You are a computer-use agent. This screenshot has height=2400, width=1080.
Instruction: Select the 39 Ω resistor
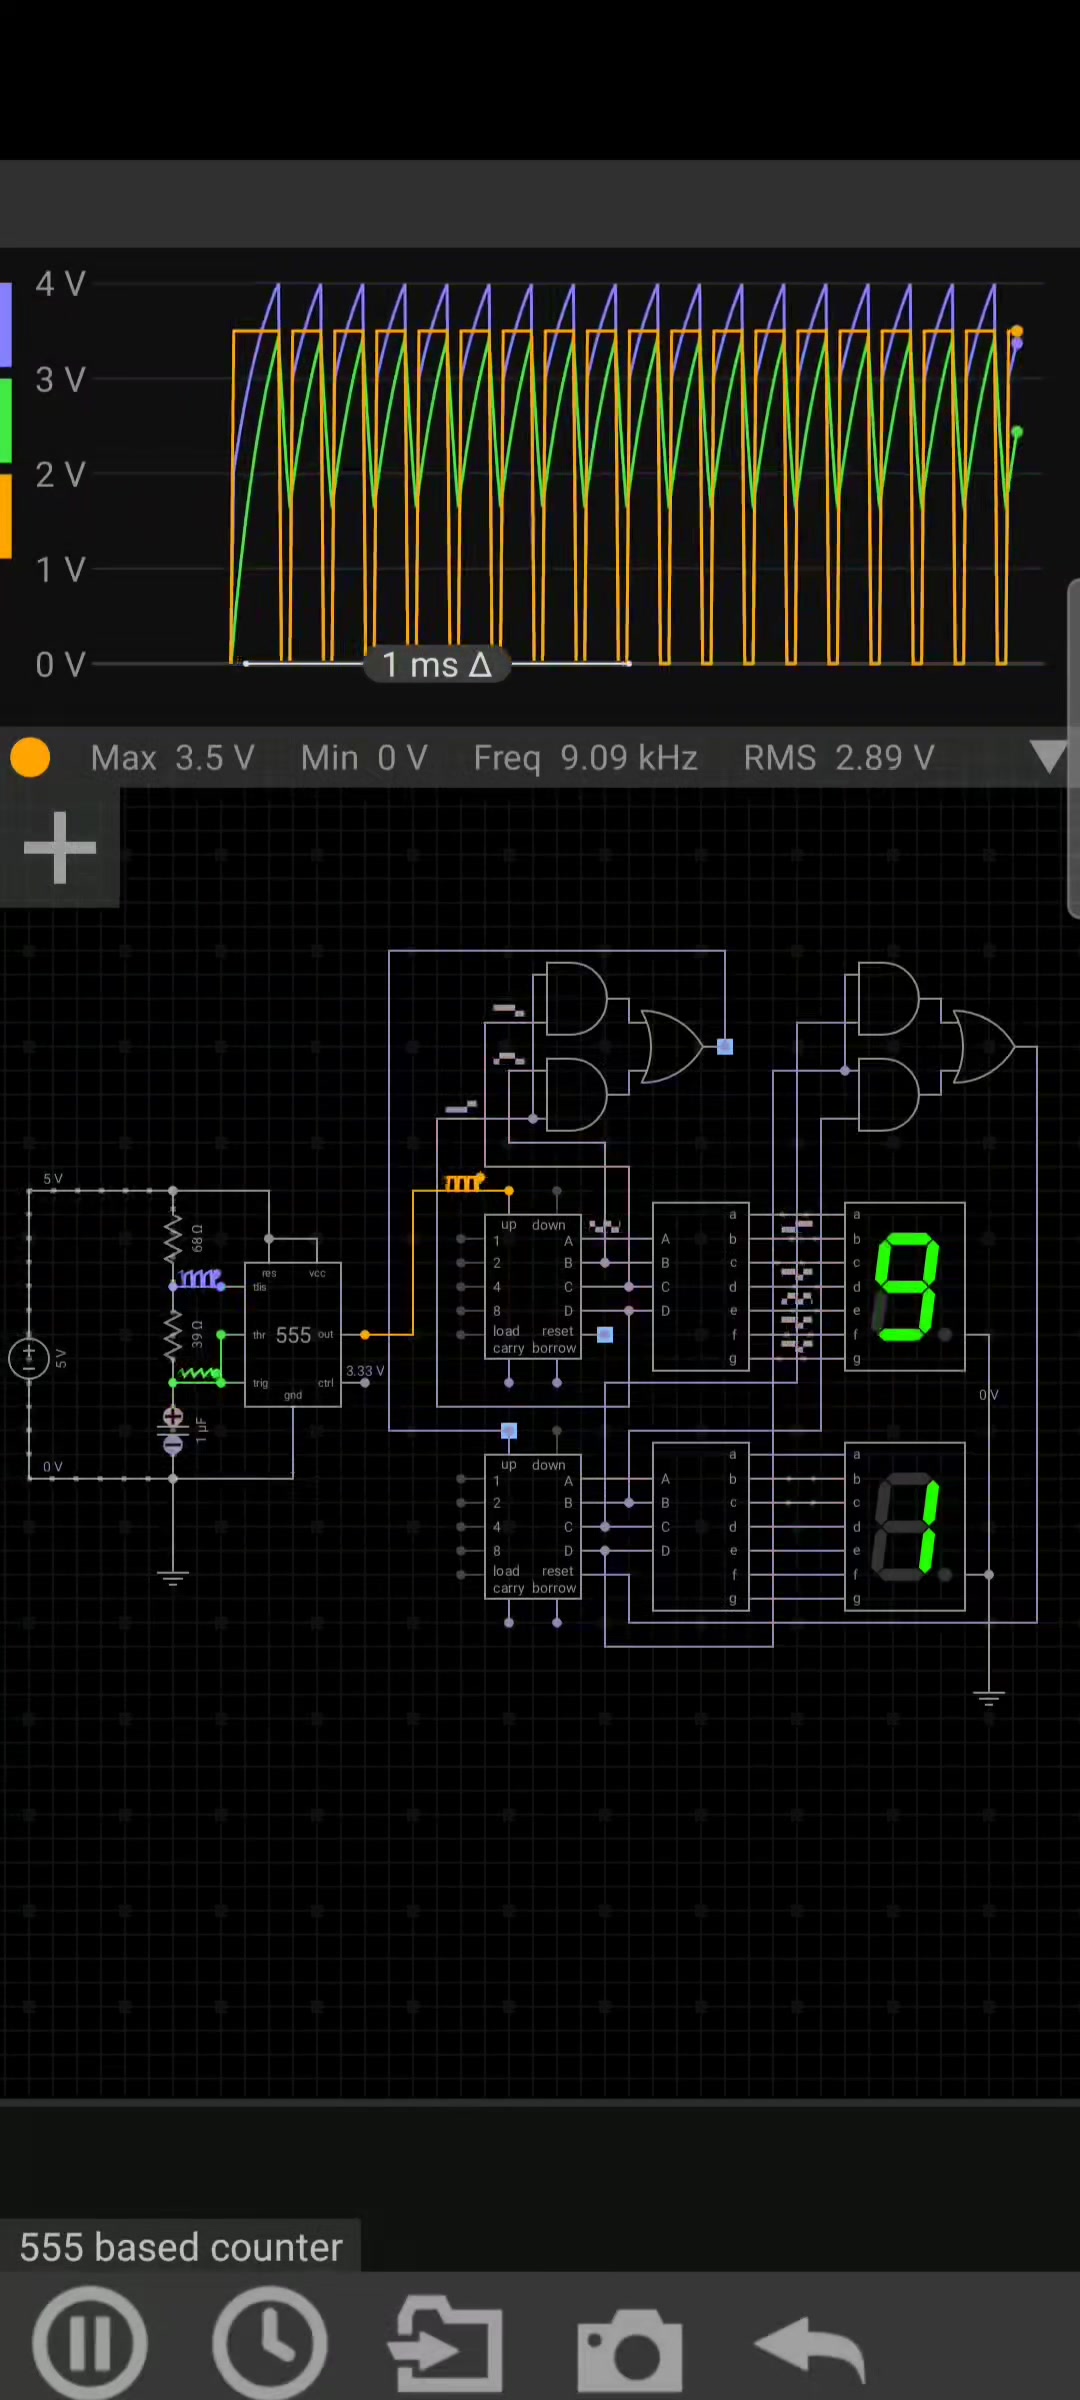click(173, 1334)
